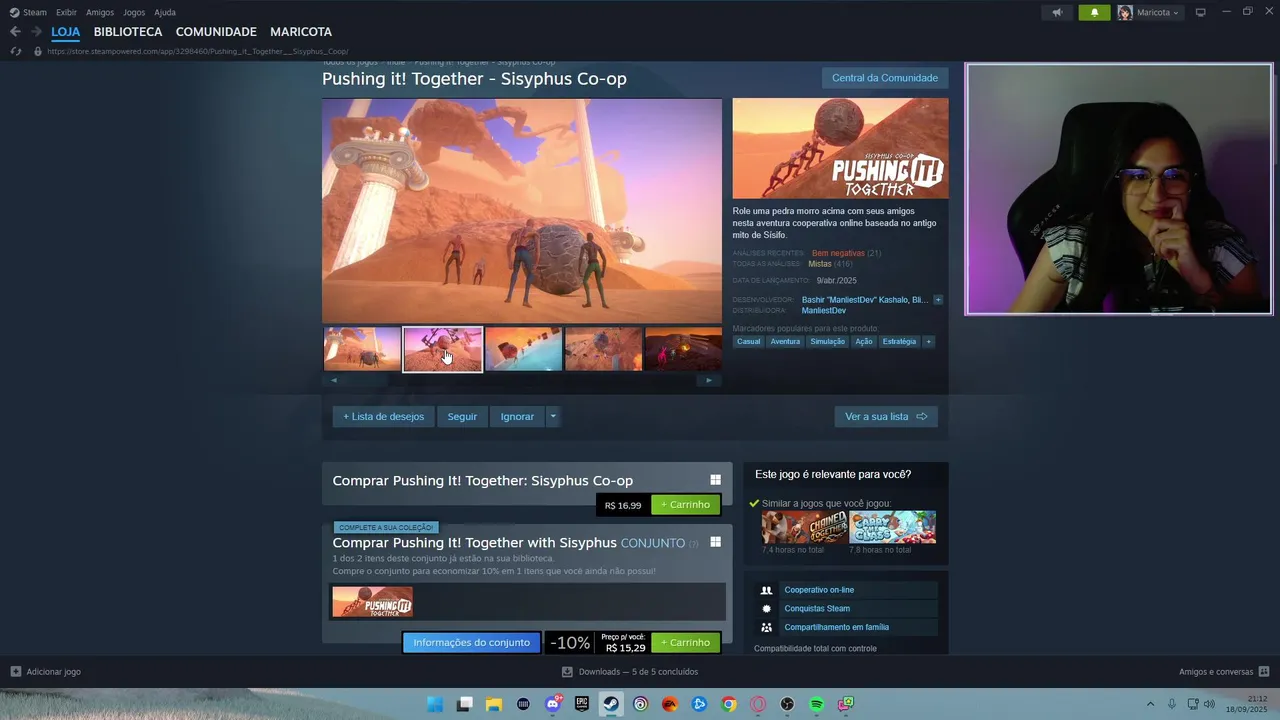Screen dimensions: 1280x720
Task: Add game to Lista de desejos
Action: pos(384,417)
